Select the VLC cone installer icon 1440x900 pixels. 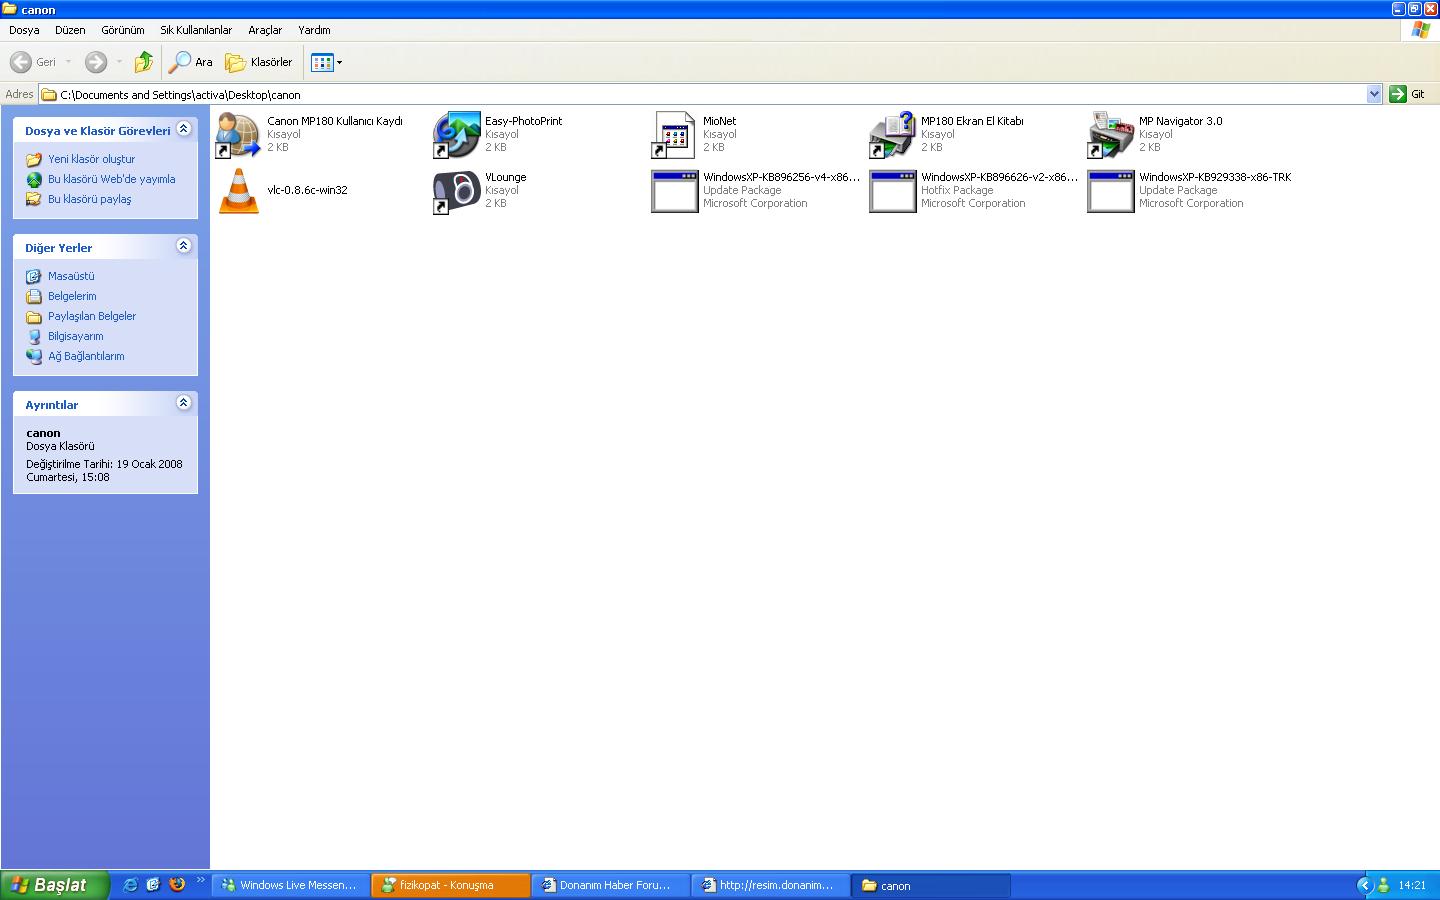coord(239,191)
